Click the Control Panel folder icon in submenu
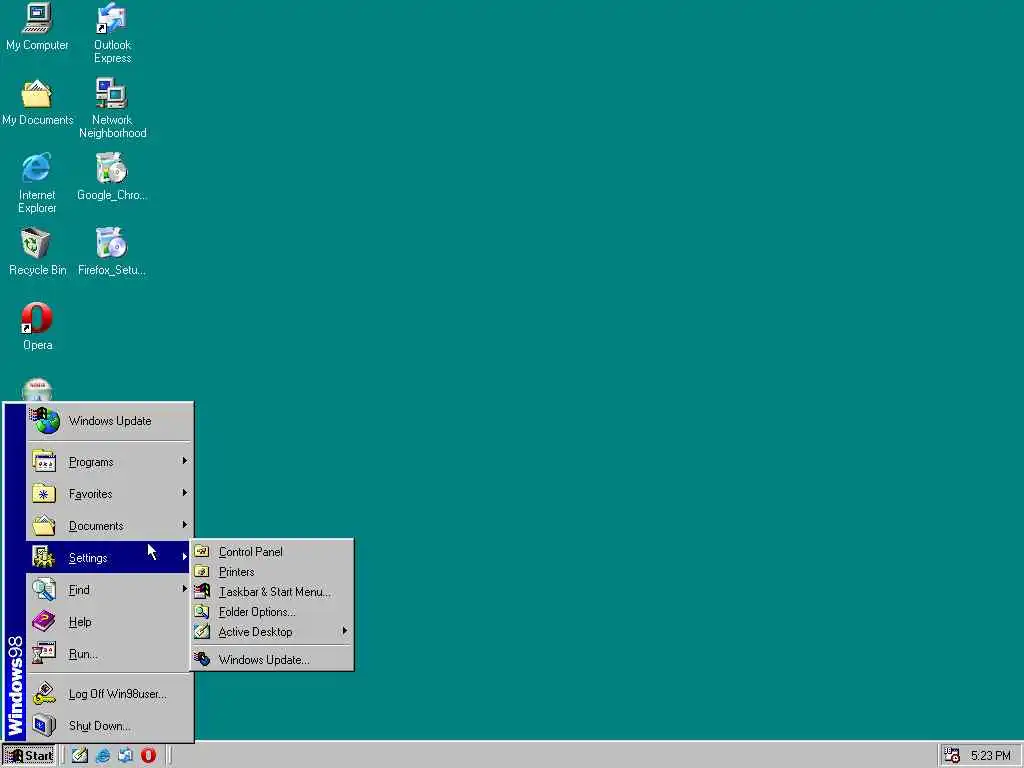1024x768 pixels. pyautogui.click(x=202, y=551)
